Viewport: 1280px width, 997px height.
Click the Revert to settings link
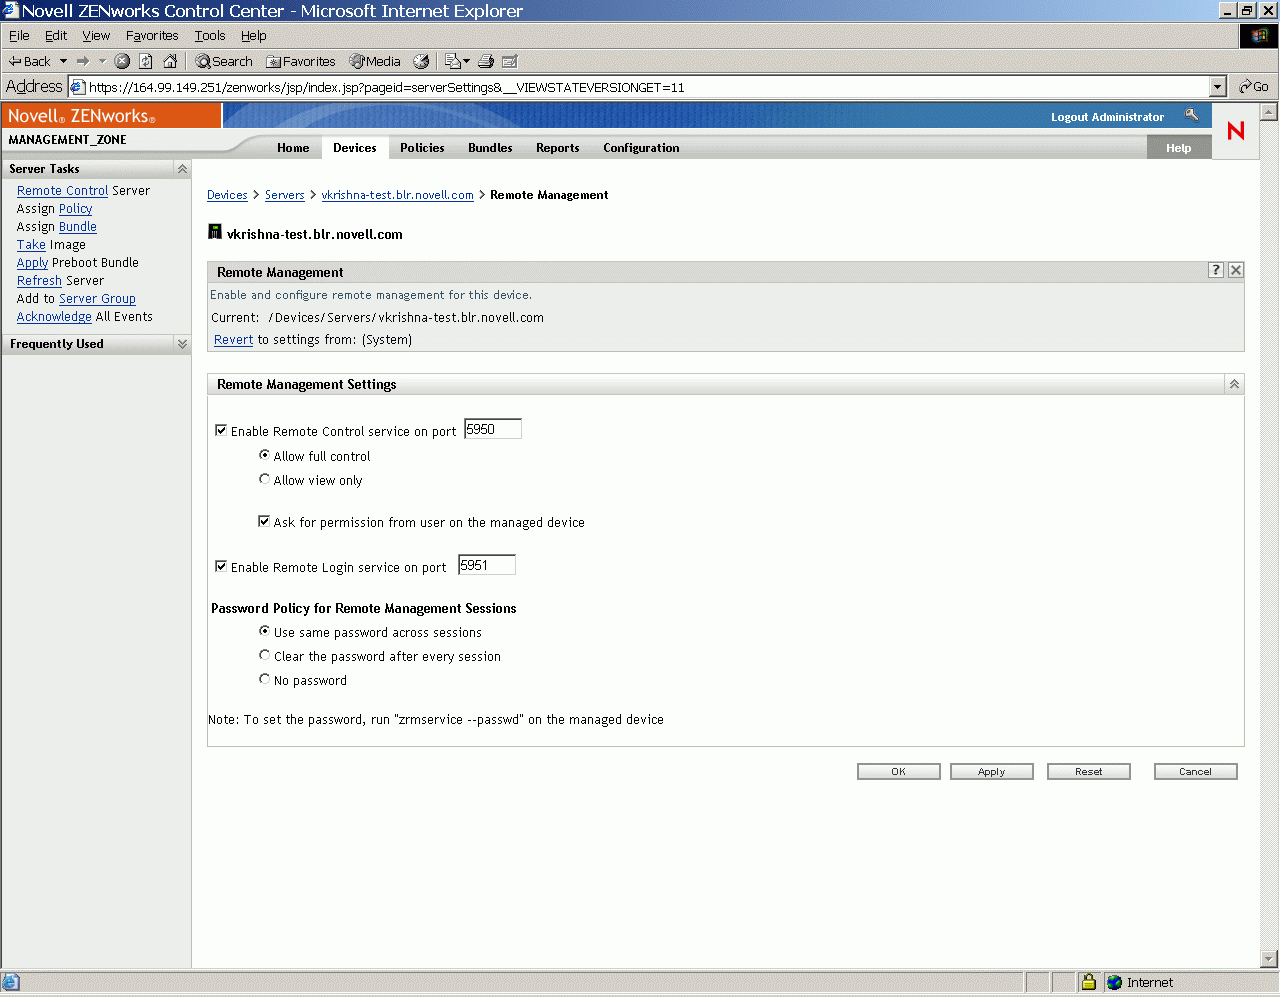click(x=232, y=339)
